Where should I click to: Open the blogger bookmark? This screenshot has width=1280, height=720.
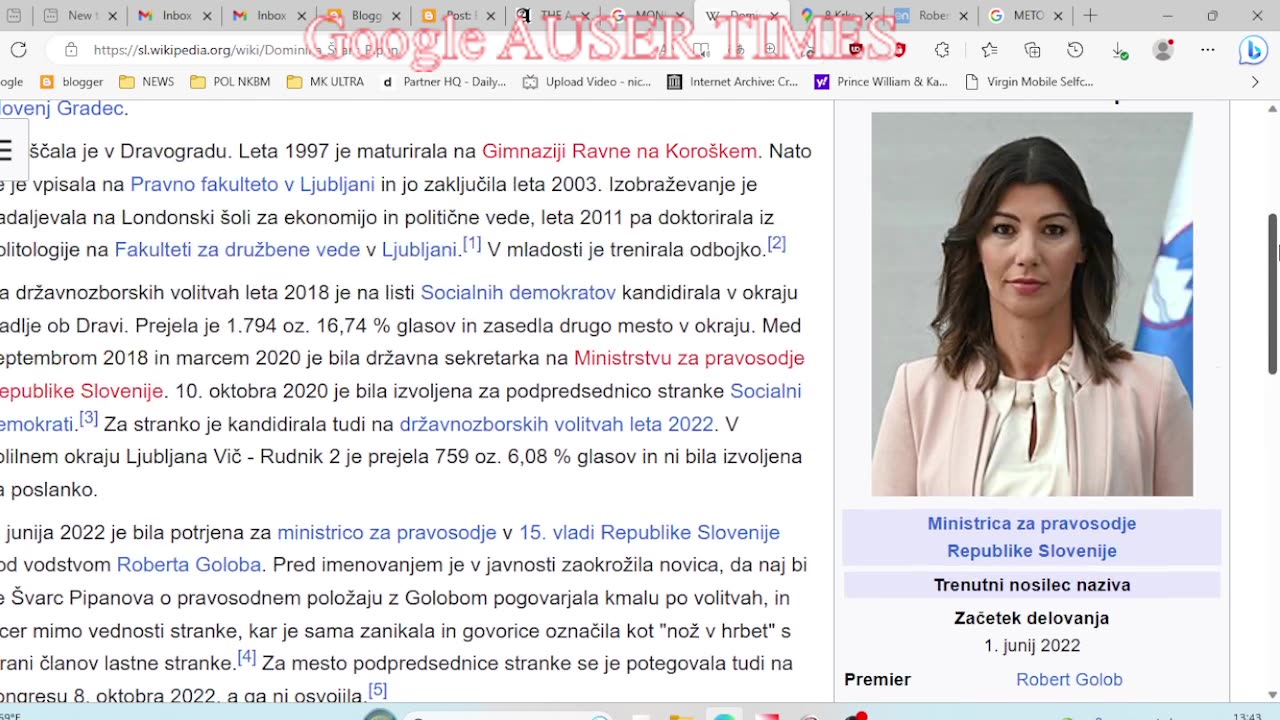pyautogui.click(x=72, y=82)
